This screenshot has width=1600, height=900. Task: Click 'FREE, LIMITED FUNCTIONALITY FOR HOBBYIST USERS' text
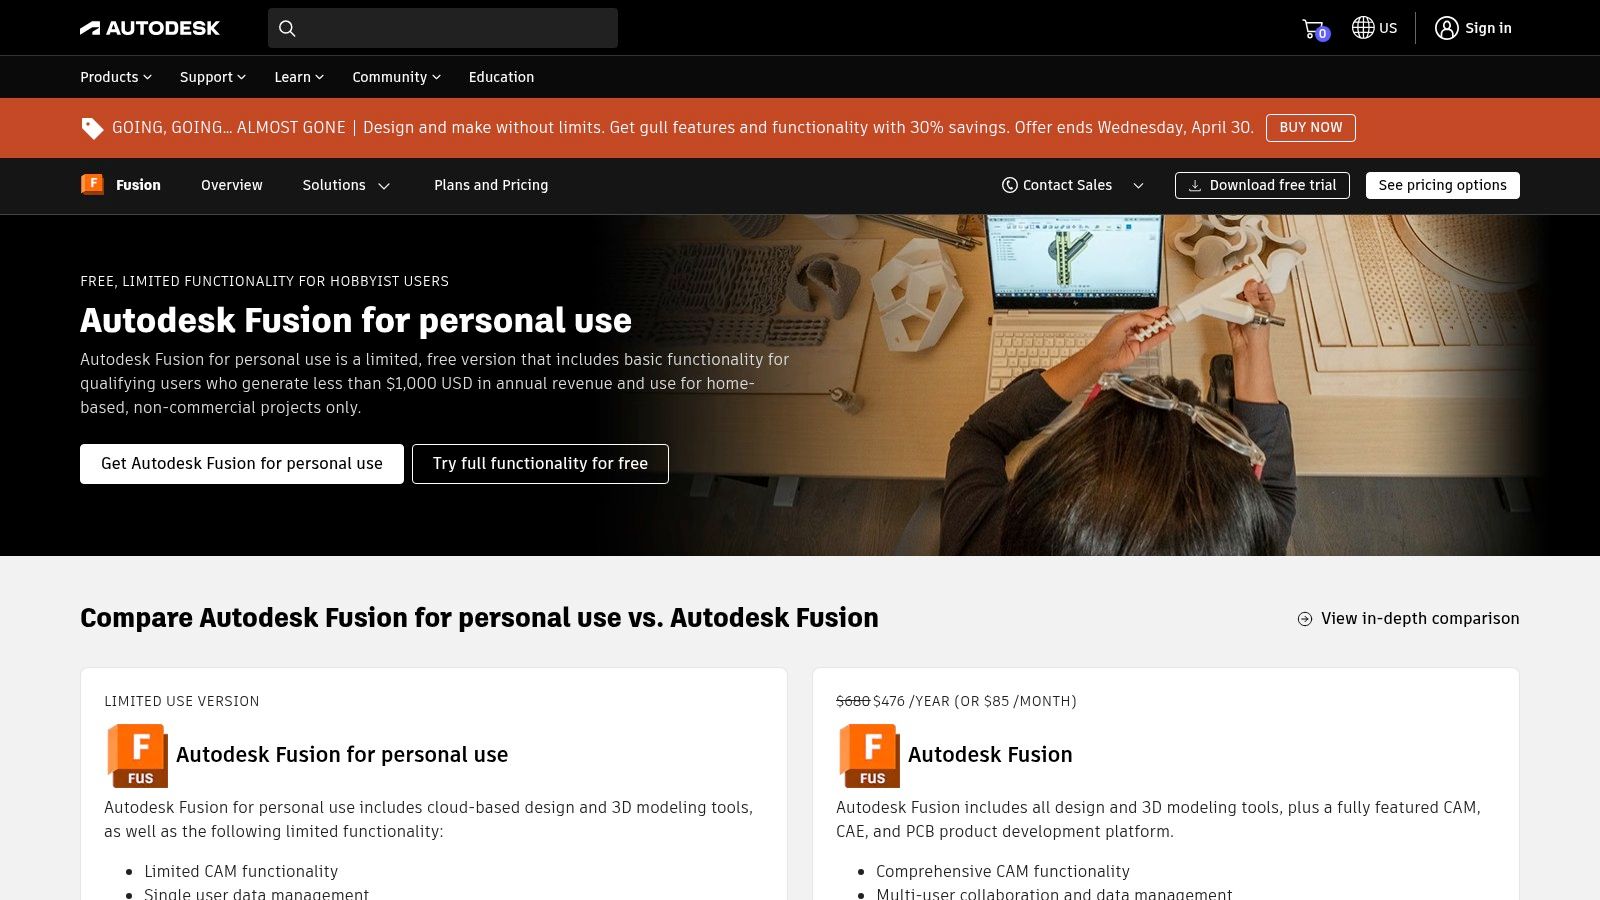pos(265,282)
